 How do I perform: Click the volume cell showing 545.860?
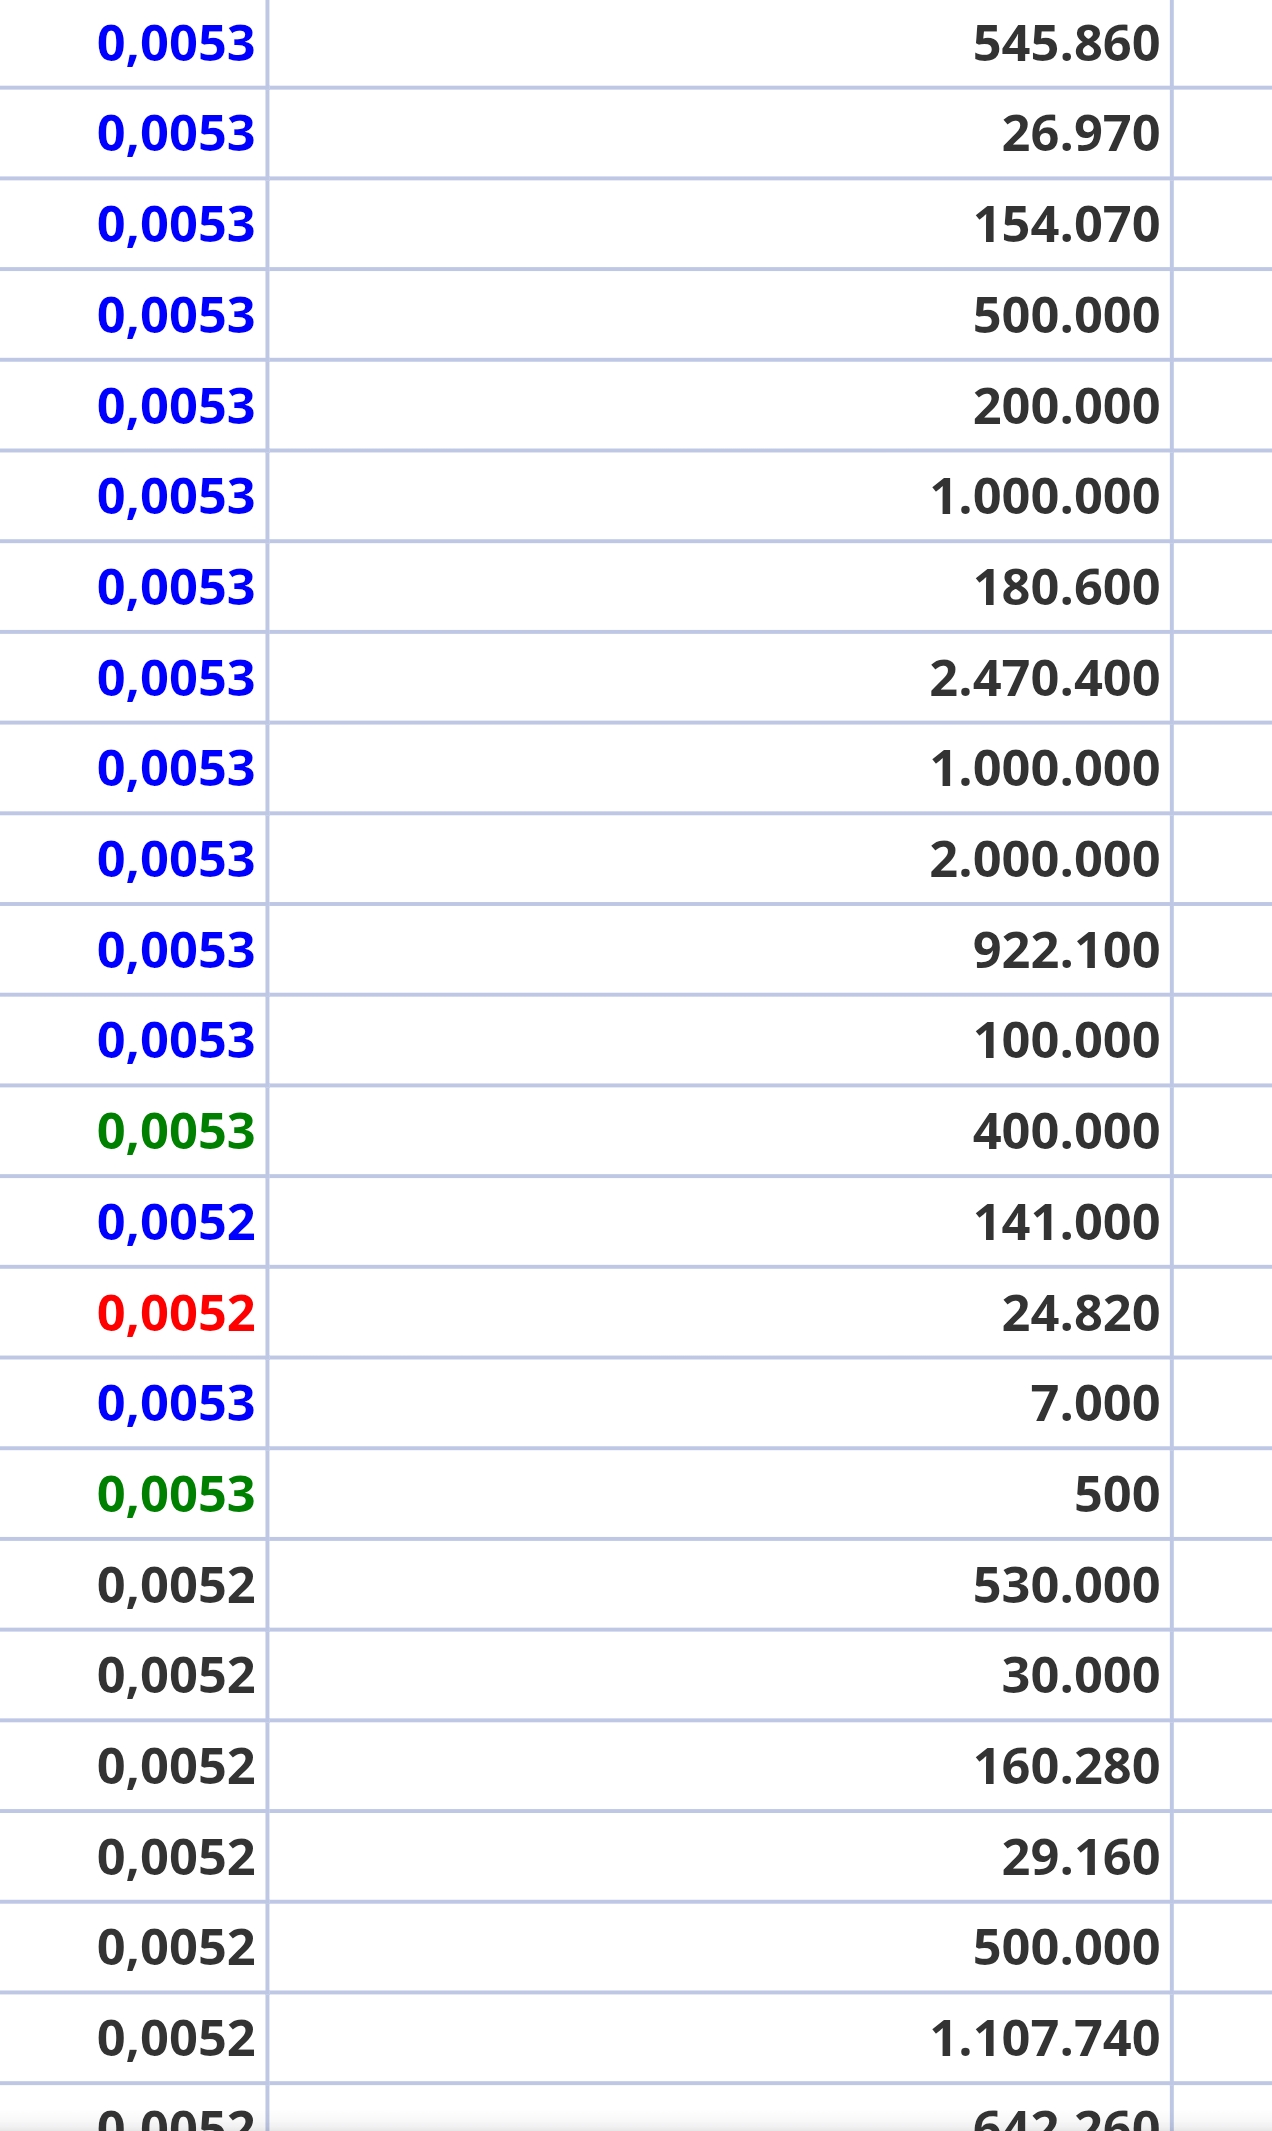tap(1065, 44)
